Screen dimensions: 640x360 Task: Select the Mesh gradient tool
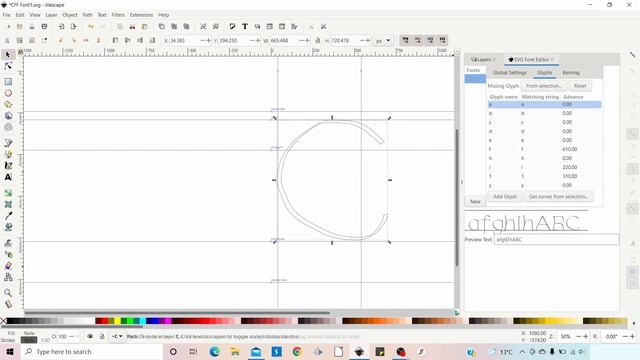(x=8, y=204)
